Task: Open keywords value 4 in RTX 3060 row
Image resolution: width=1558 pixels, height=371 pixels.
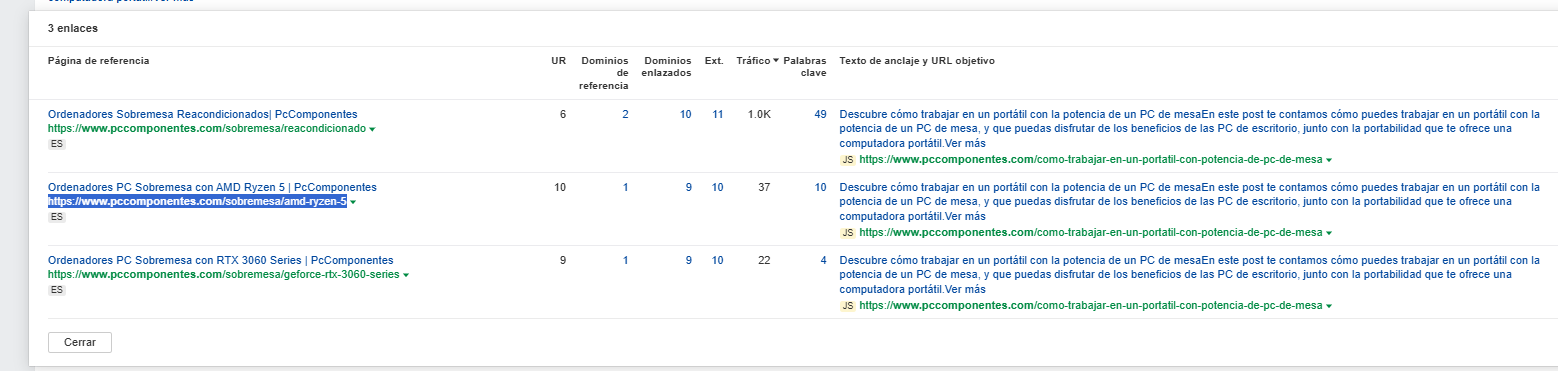Action: point(823,260)
